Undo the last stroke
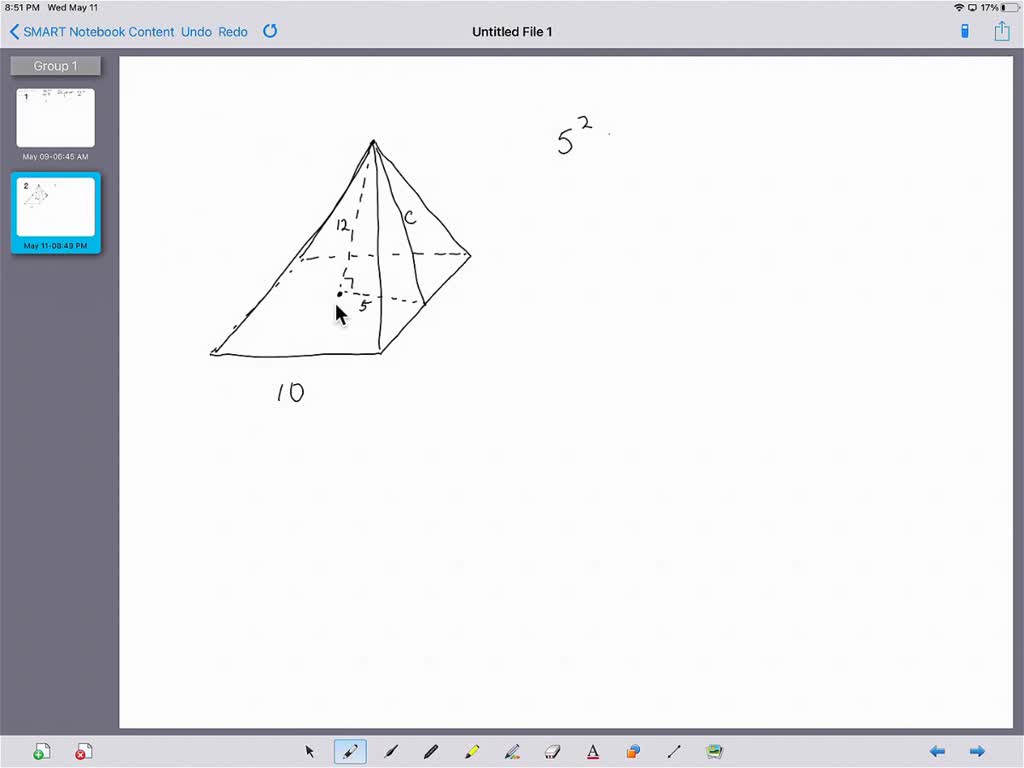Screen dimensions: 1024x768 click(x=196, y=31)
